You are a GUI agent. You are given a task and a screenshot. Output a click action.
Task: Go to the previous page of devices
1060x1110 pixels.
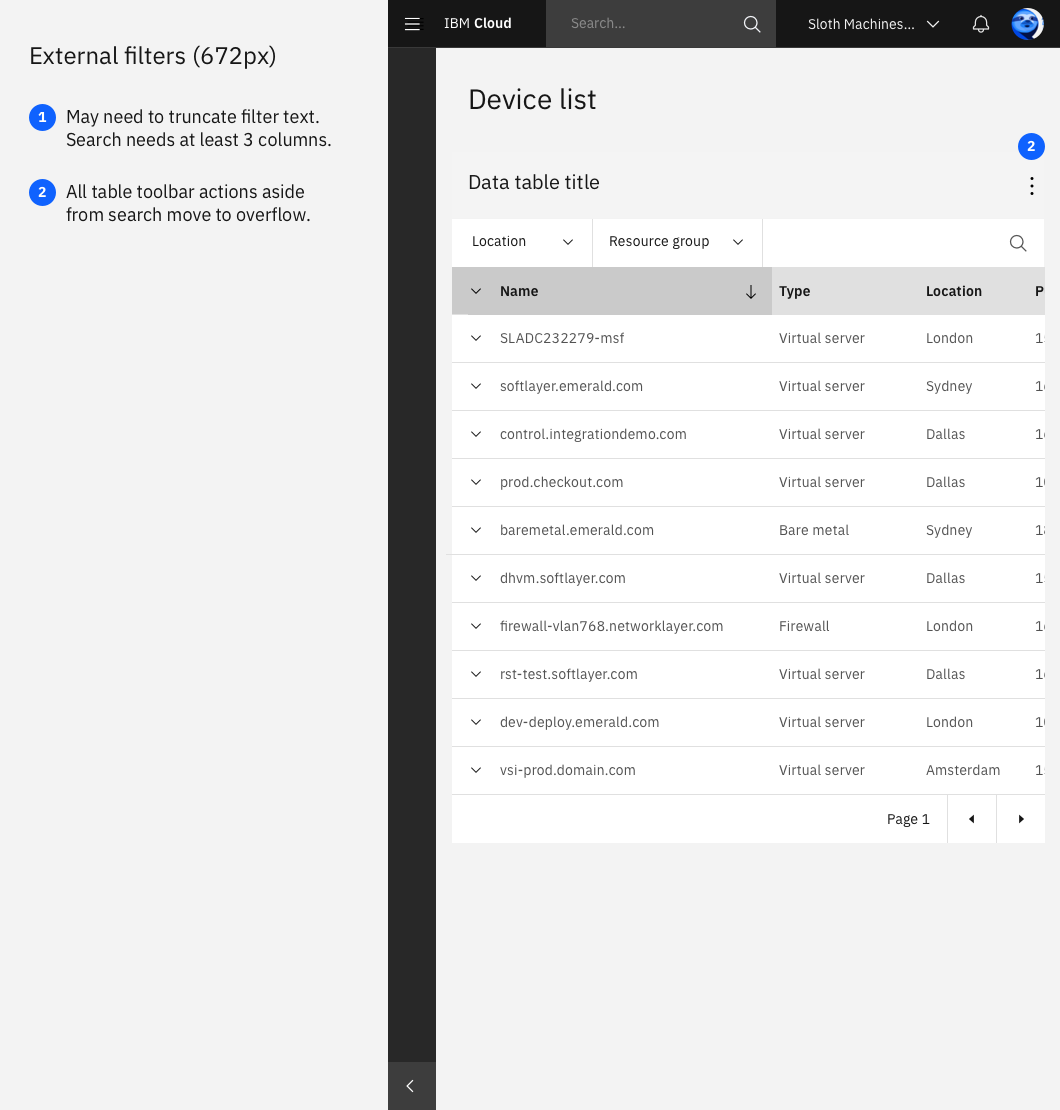coord(971,819)
